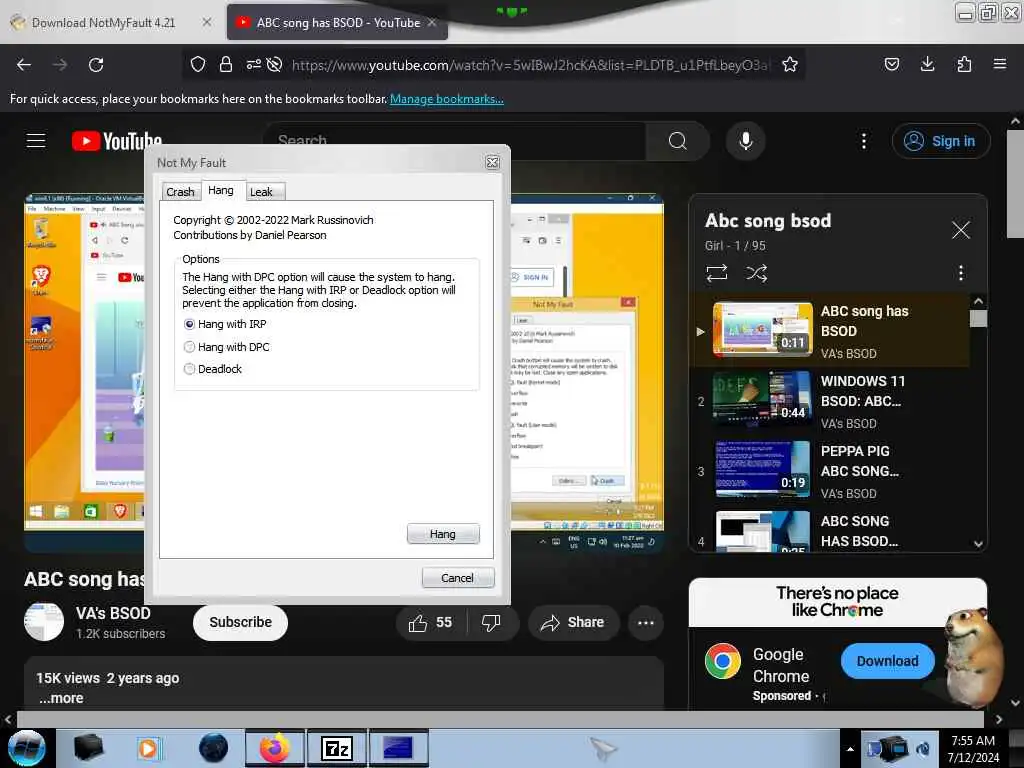Select the Hang with DPC option
Viewport: 1024px width, 768px height.
(189, 347)
